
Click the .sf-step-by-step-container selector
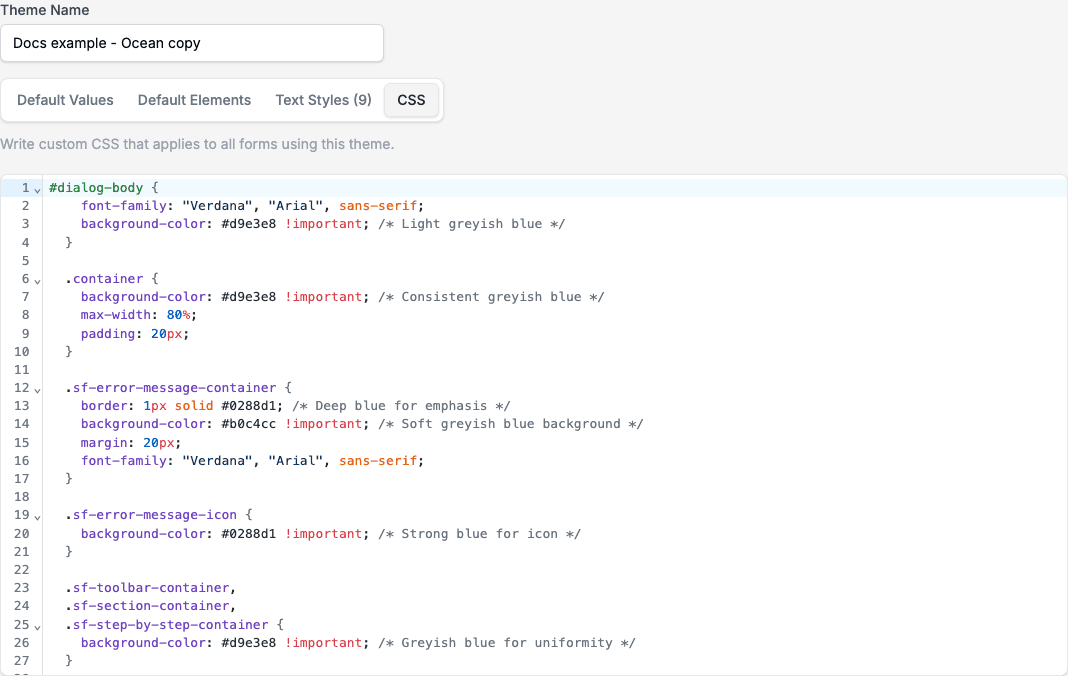[167, 625]
